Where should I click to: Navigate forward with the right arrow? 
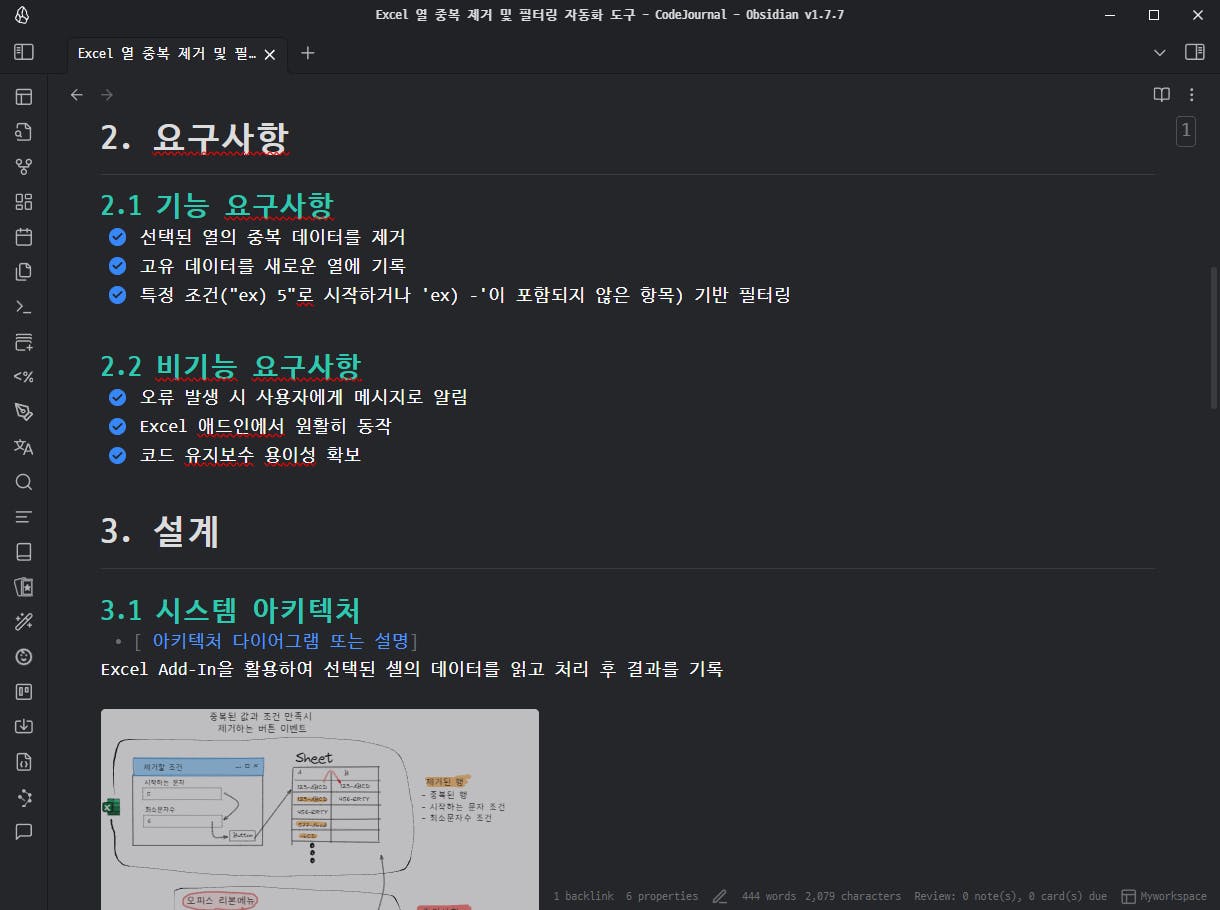(x=107, y=95)
